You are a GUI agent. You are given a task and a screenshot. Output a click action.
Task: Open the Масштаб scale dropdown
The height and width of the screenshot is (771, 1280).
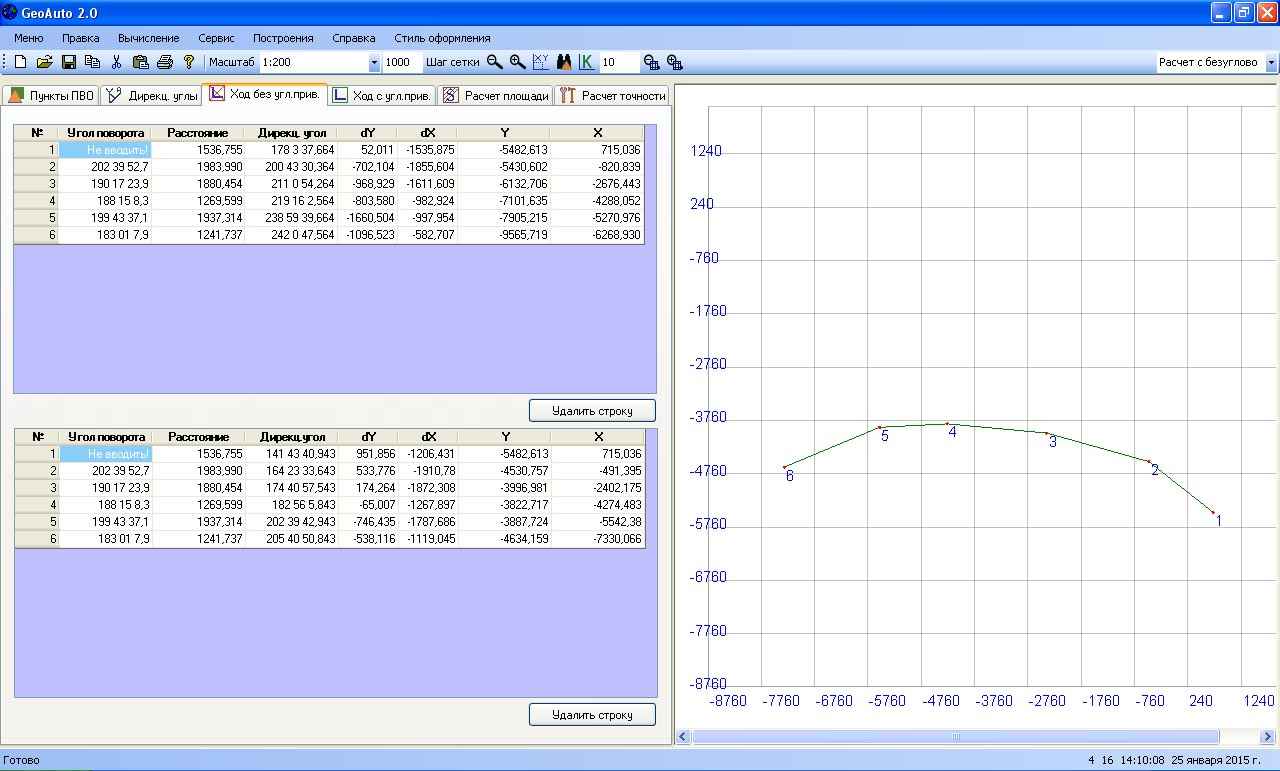click(x=374, y=62)
